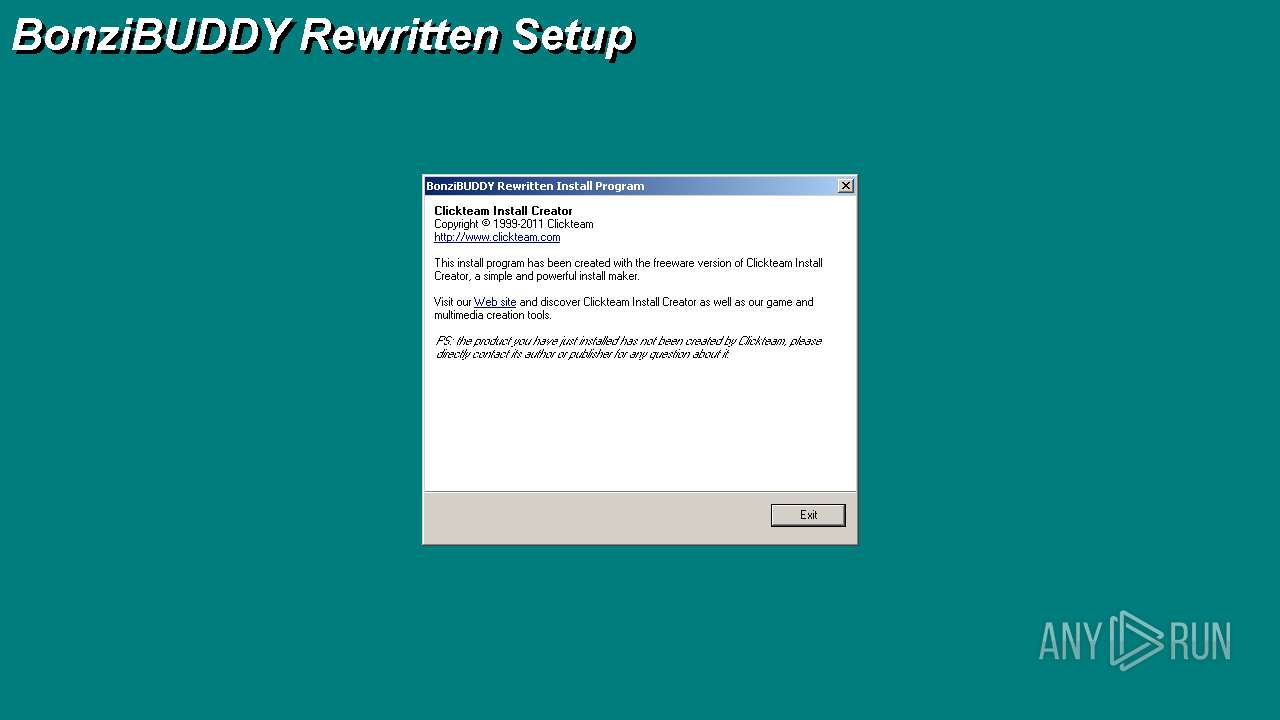Open the http://www.clickteam.com link
The image size is (1280, 720).
(x=497, y=237)
